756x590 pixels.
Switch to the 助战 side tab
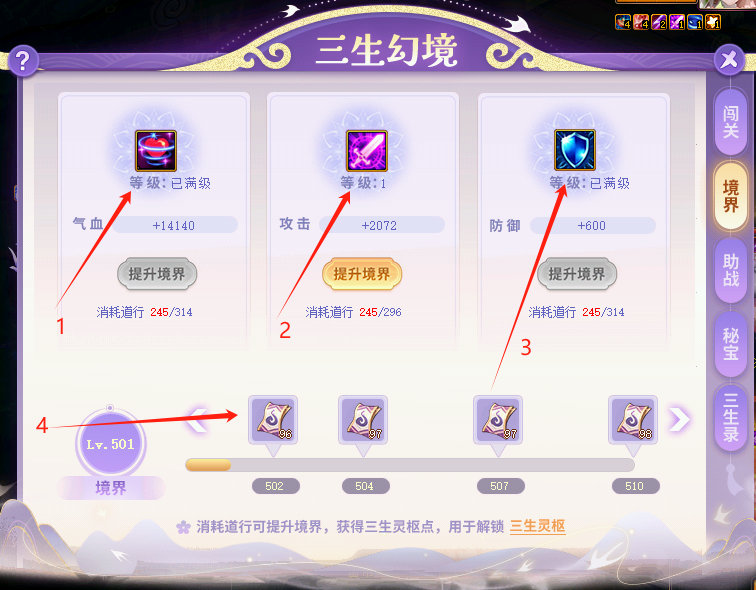click(x=731, y=270)
